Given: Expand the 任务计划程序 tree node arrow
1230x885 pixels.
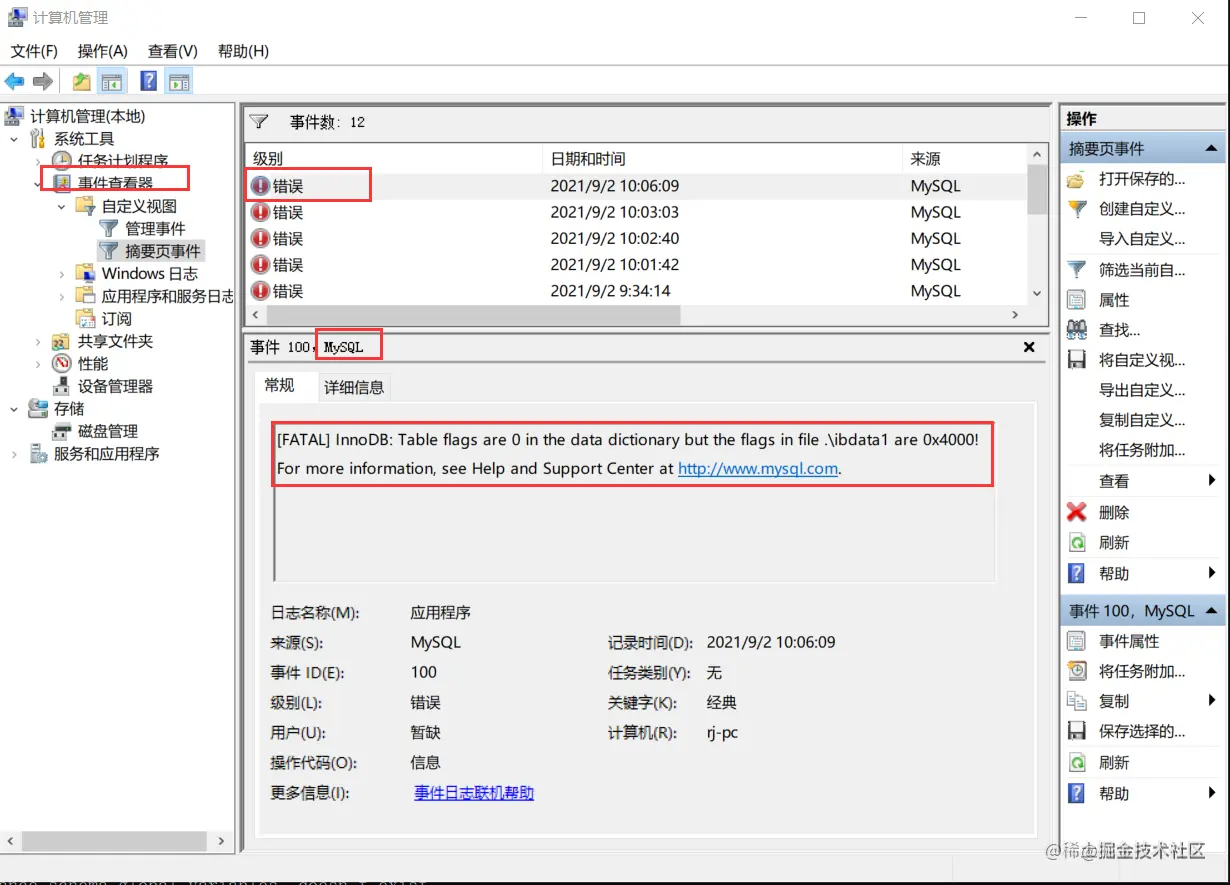Looking at the screenshot, I should point(38,161).
